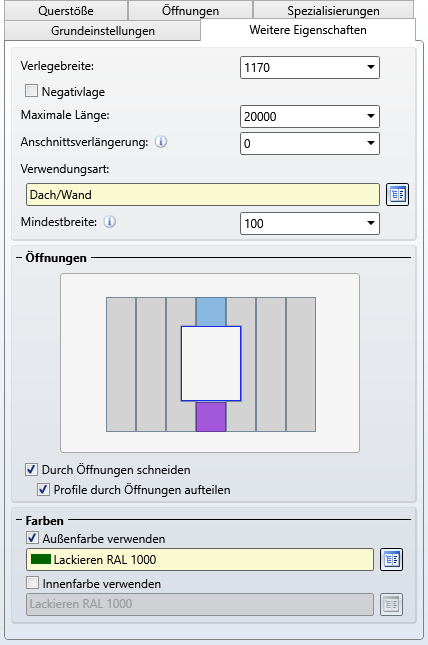428x645 pixels.
Task: Open the Maximale Länge dropdown arrow
Action: [371, 116]
